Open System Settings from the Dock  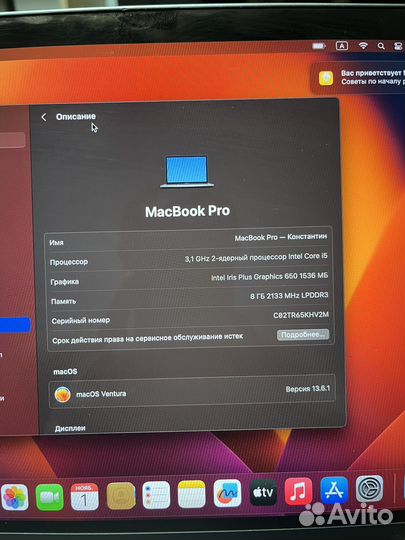coord(370,489)
